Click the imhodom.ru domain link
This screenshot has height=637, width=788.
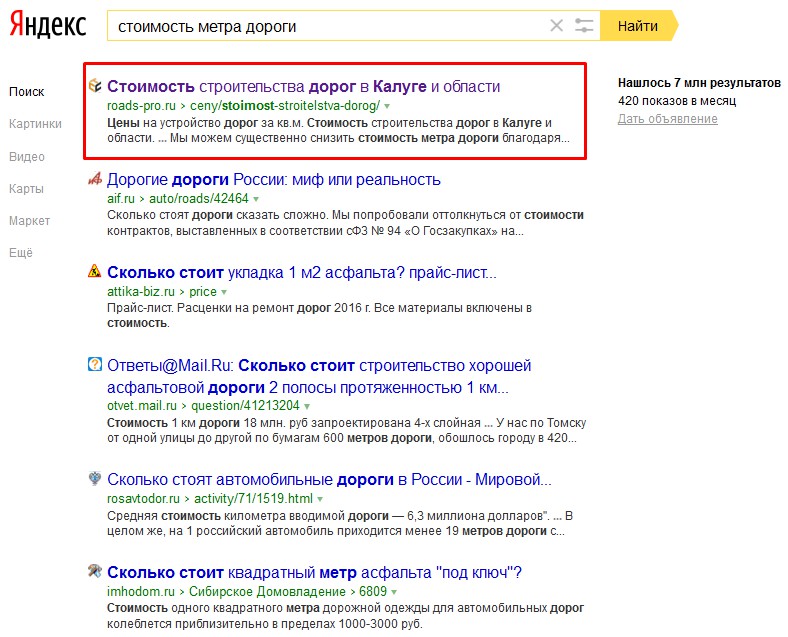(141, 592)
